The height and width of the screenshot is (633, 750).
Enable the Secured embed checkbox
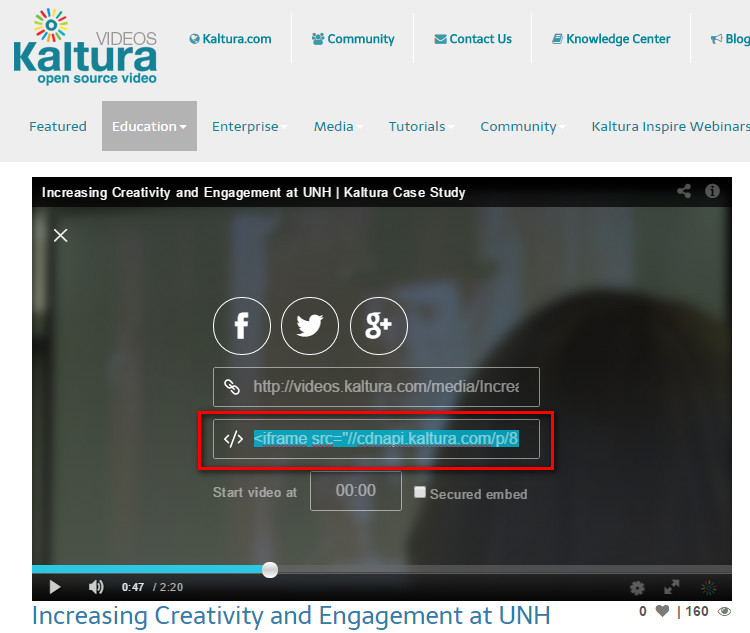tap(420, 493)
